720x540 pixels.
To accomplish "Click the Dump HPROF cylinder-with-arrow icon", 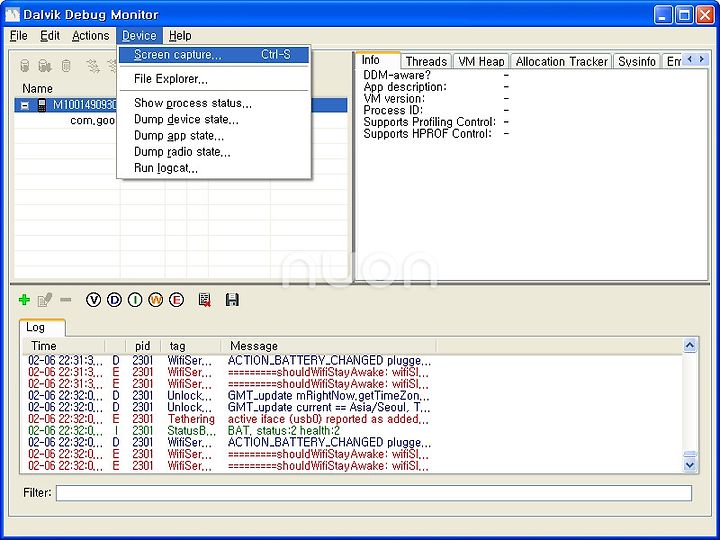I will pyautogui.click(x=45, y=66).
